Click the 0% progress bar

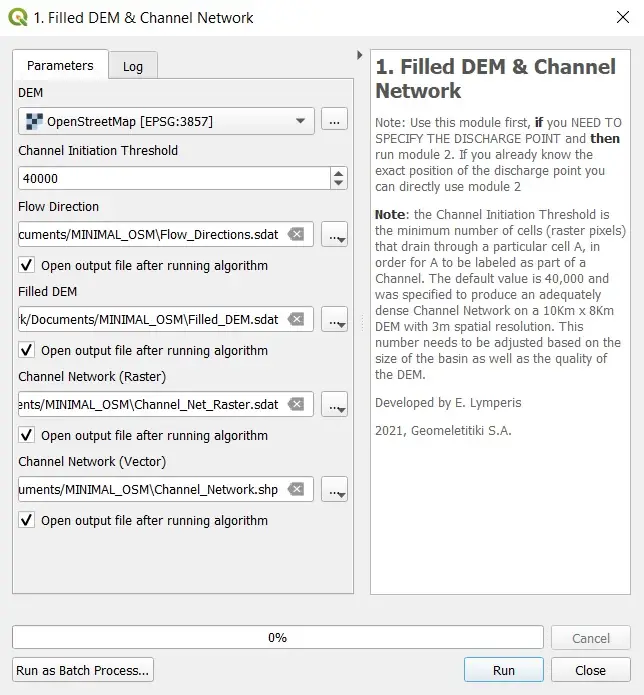(277, 637)
